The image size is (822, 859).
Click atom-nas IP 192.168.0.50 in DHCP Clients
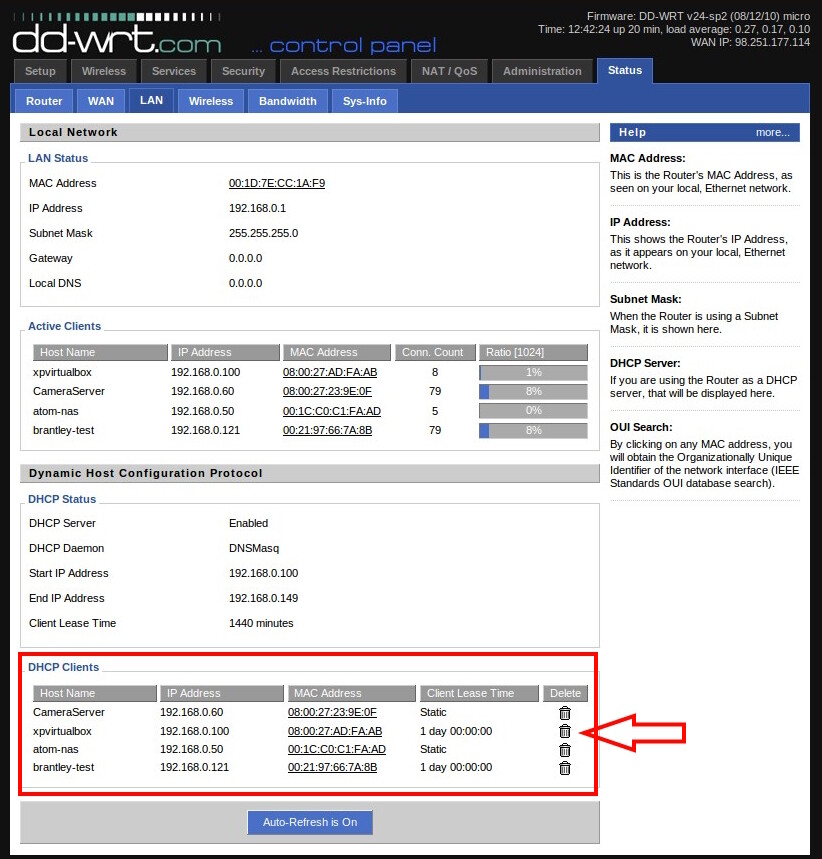point(191,749)
